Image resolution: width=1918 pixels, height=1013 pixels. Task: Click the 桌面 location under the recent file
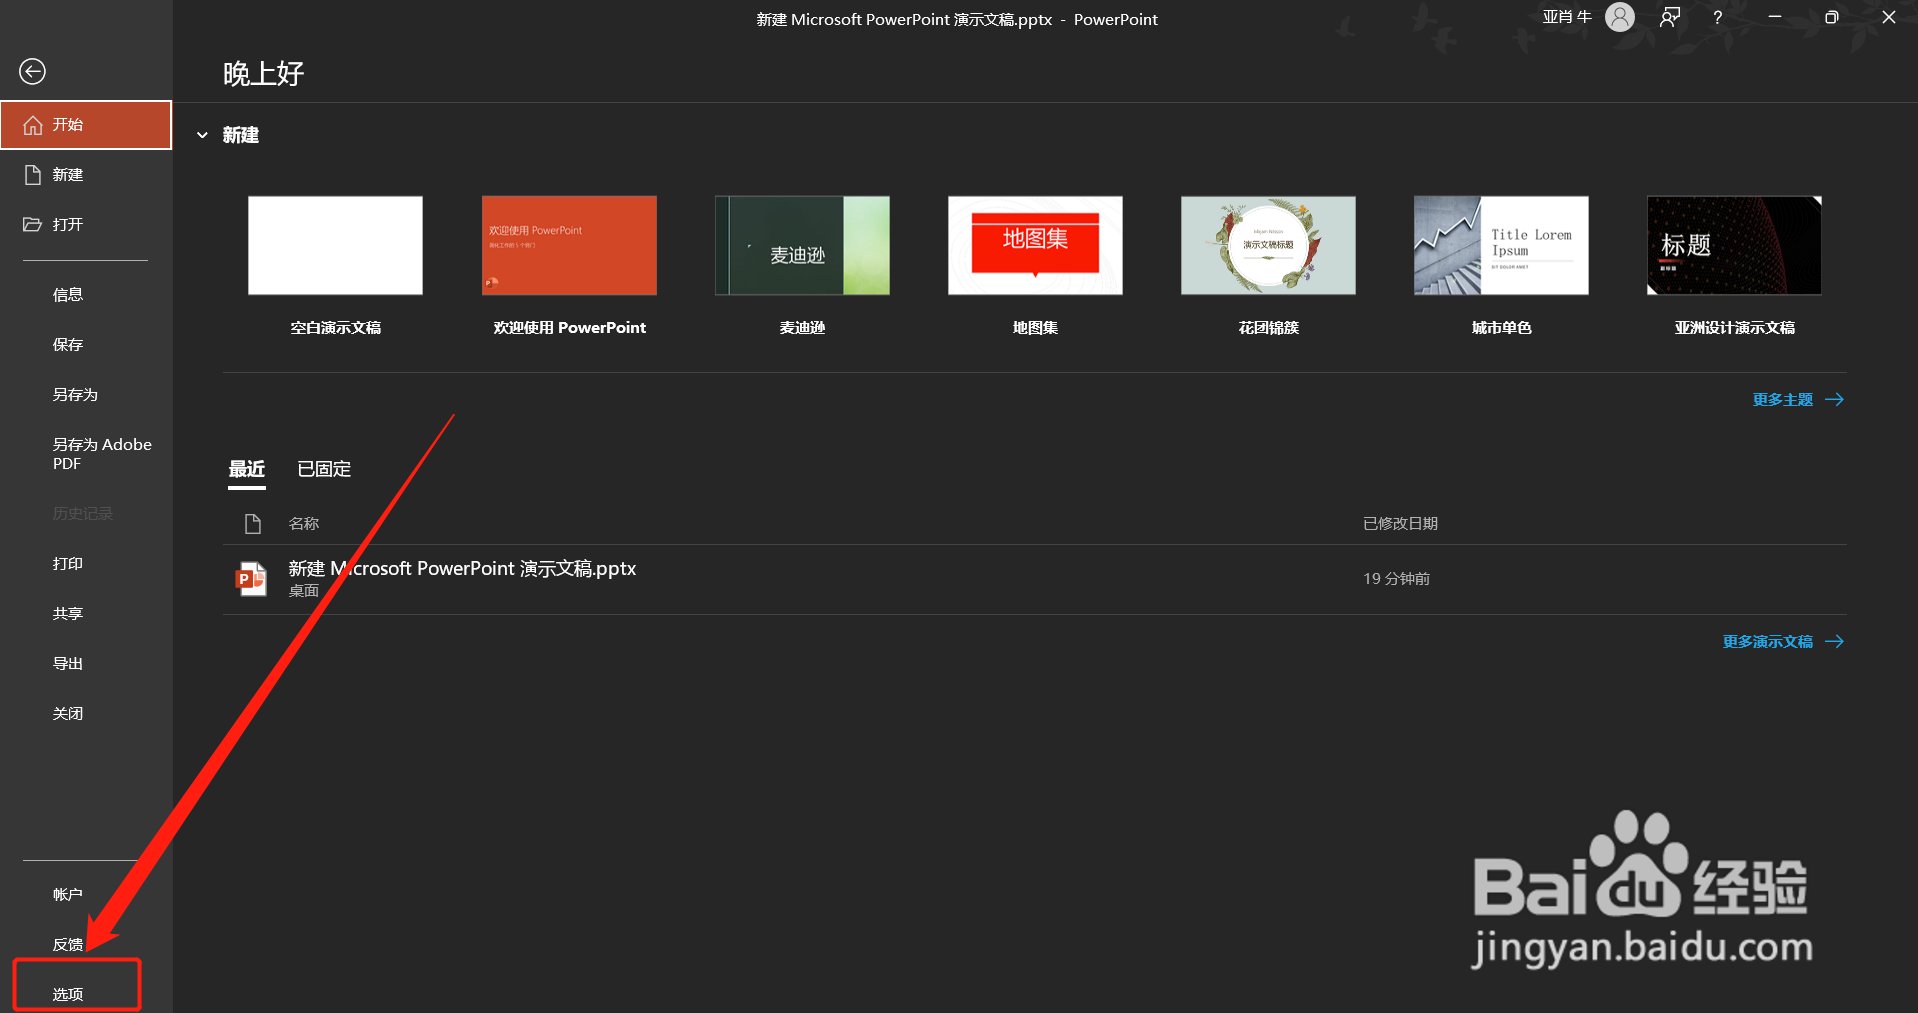pyautogui.click(x=304, y=591)
